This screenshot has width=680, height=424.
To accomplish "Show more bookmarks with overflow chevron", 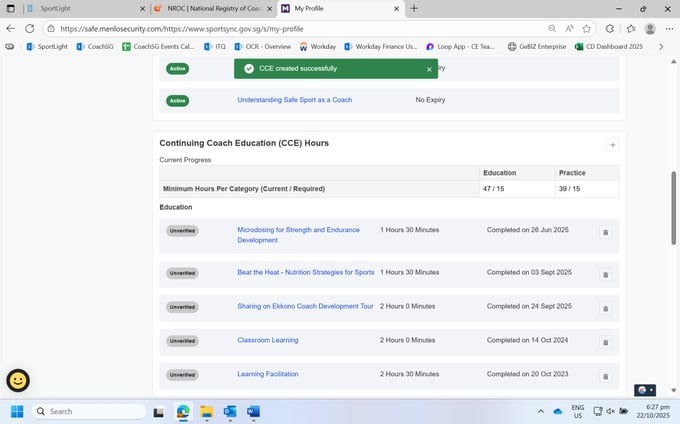I will pos(661,46).
